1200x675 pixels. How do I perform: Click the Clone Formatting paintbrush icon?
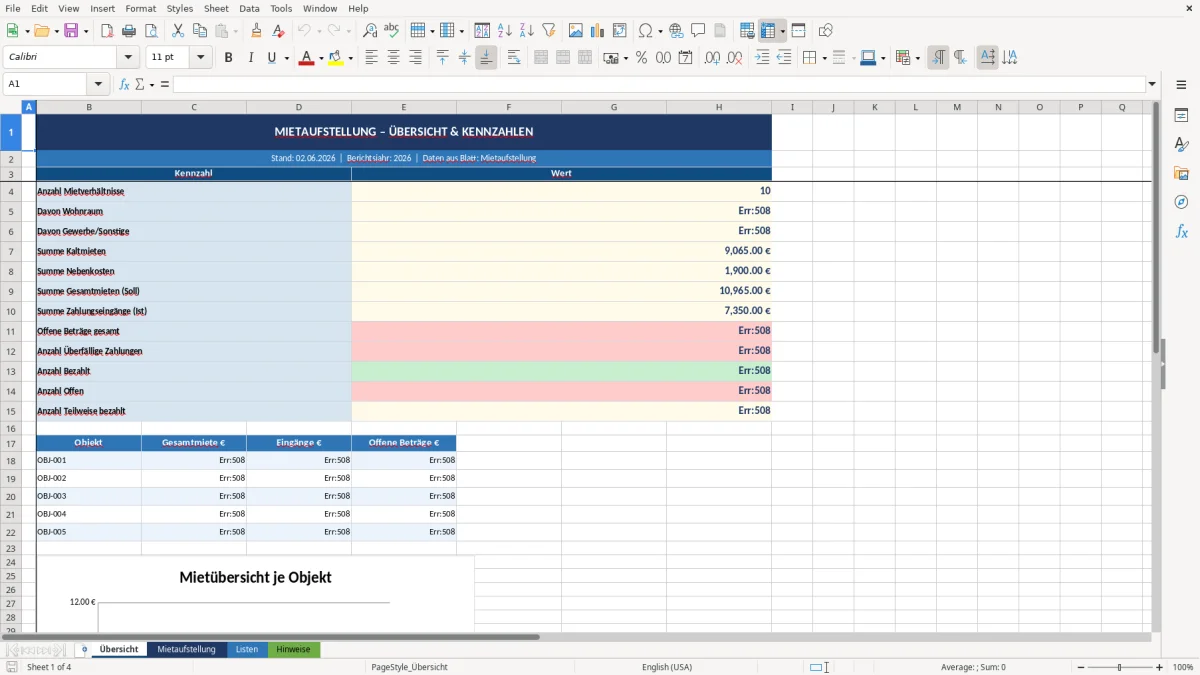(257, 31)
